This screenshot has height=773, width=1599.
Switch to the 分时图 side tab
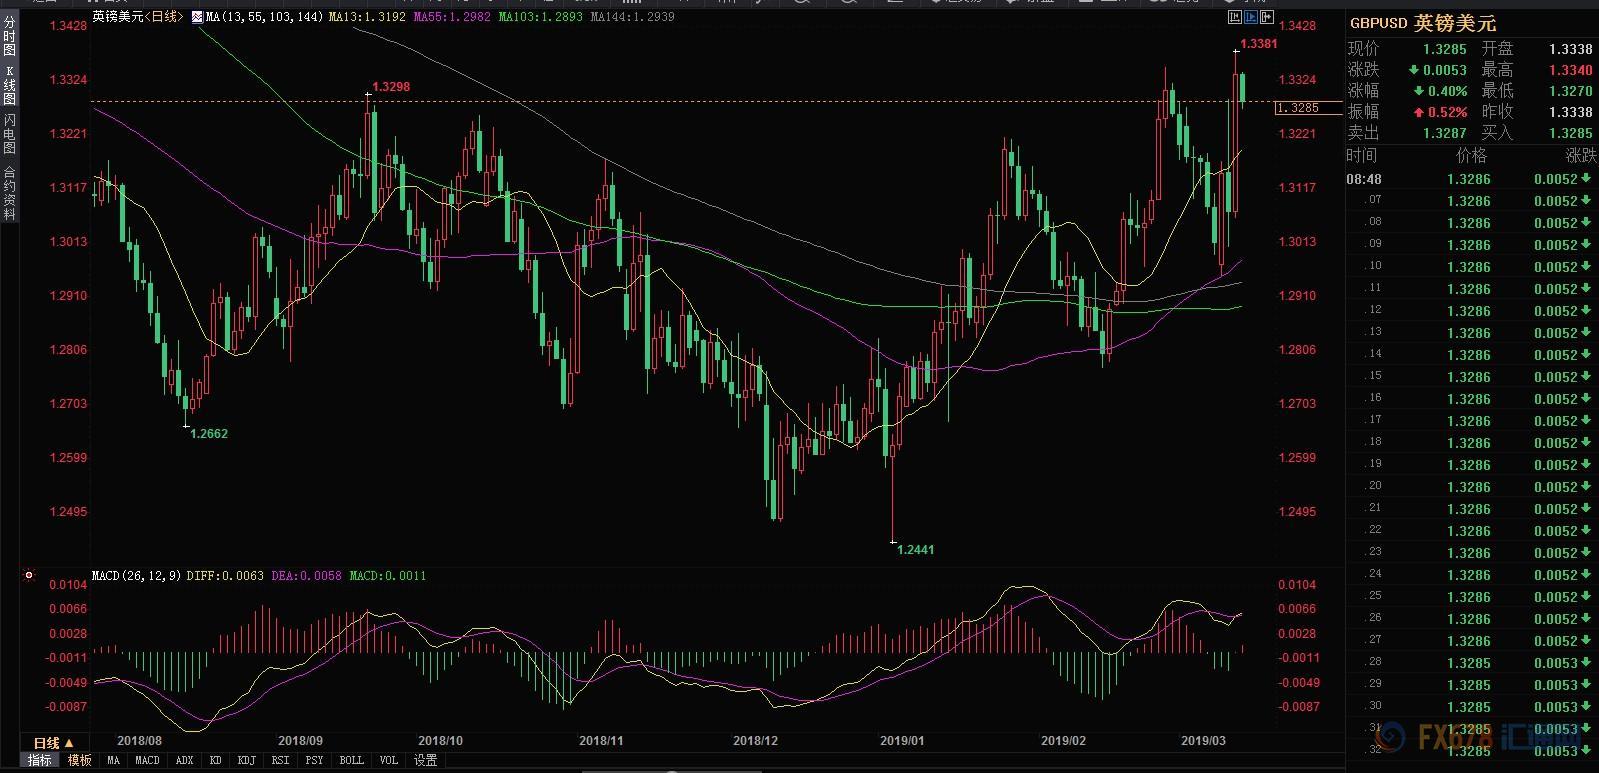click(x=9, y=36)
